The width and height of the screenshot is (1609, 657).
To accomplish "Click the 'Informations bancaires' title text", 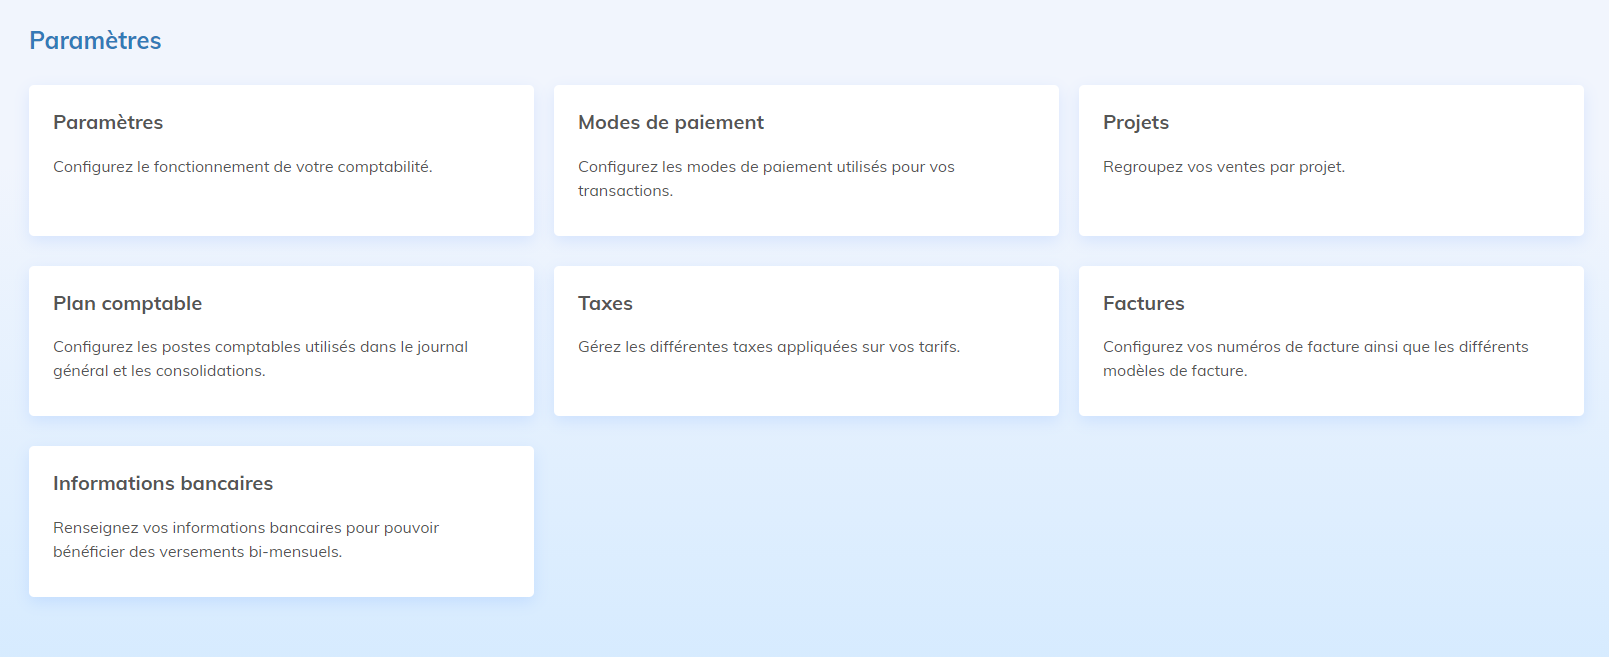I will 163,483.
